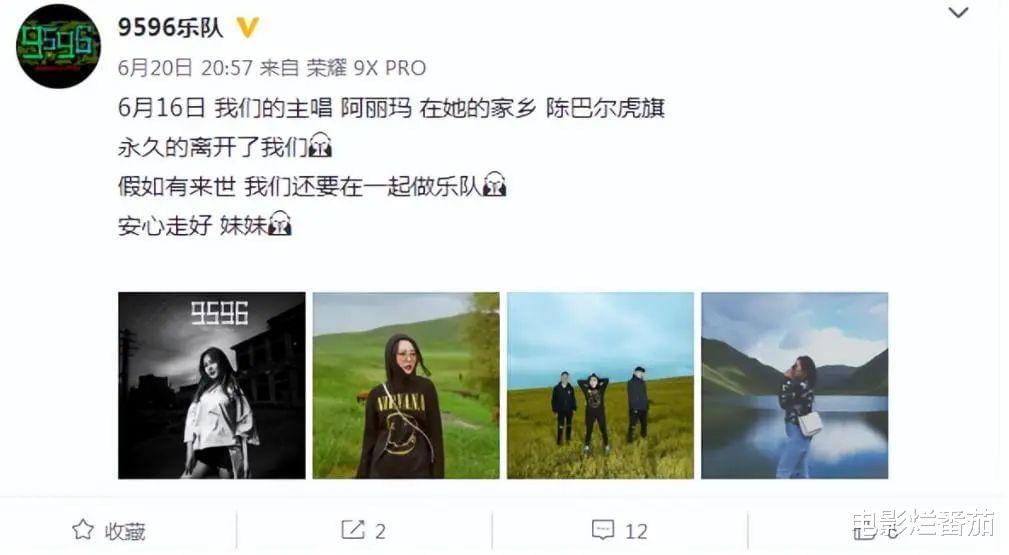This screenshot has height=555, width=1009.
Task: Click crying emoji after 妹妹
Action: 279,225
